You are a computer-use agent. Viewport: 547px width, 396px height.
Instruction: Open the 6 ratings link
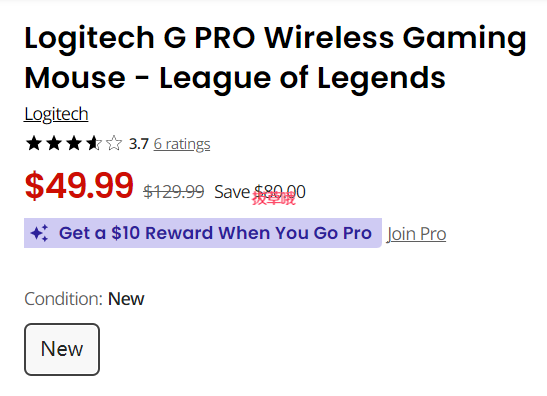182,144
